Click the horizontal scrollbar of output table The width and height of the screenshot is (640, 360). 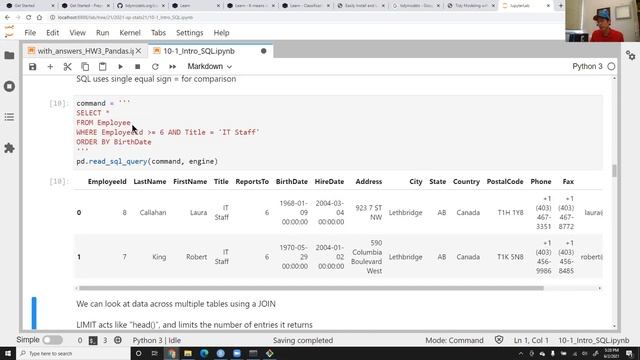coord(311,288)
